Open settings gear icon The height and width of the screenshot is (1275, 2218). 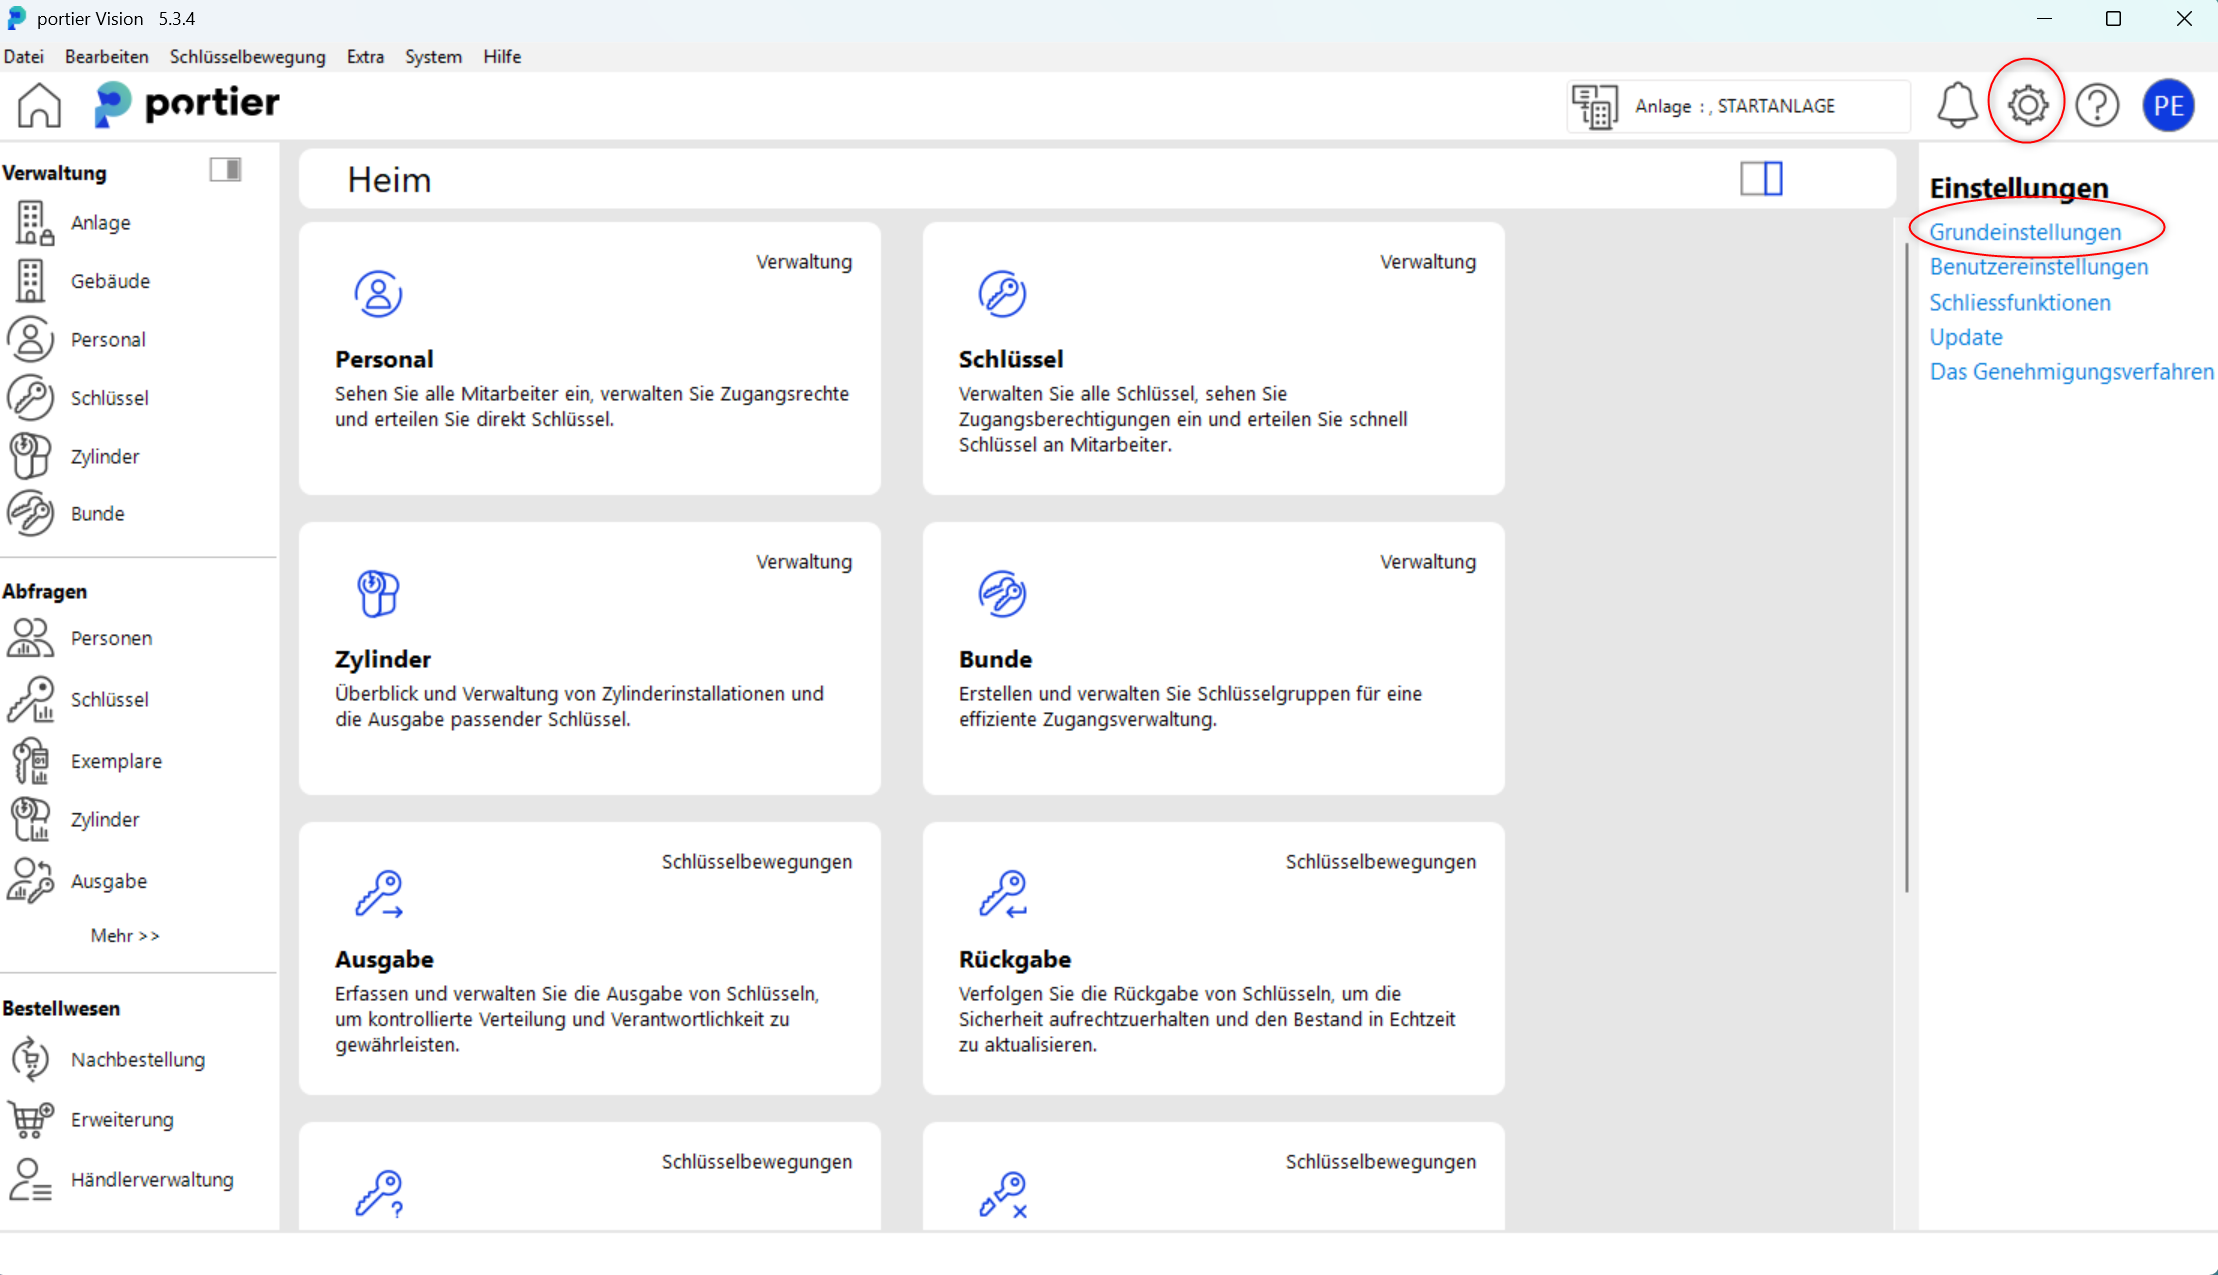tap(2027, 105)
